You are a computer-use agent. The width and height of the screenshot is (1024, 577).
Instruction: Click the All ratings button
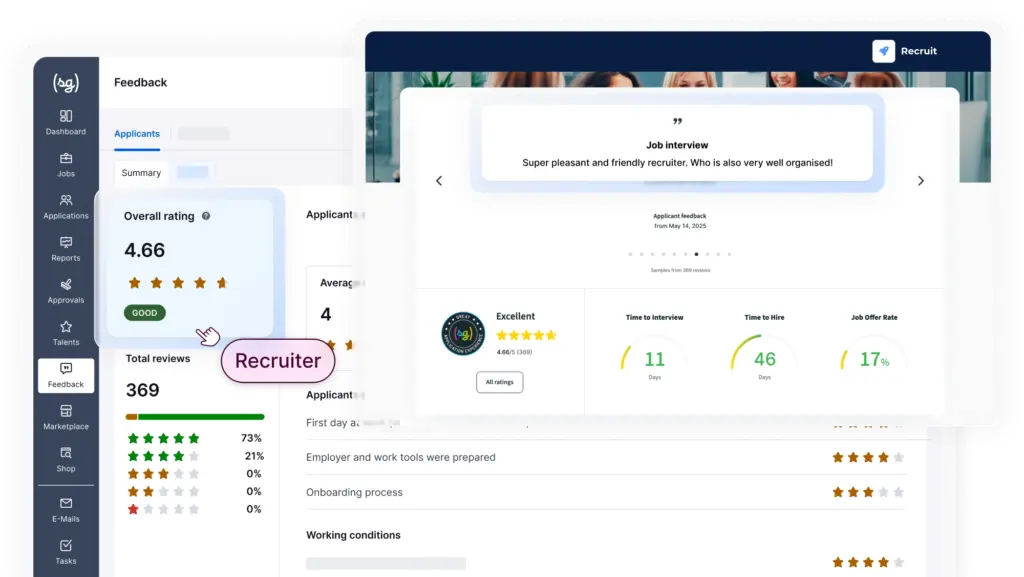pos(499,382)
